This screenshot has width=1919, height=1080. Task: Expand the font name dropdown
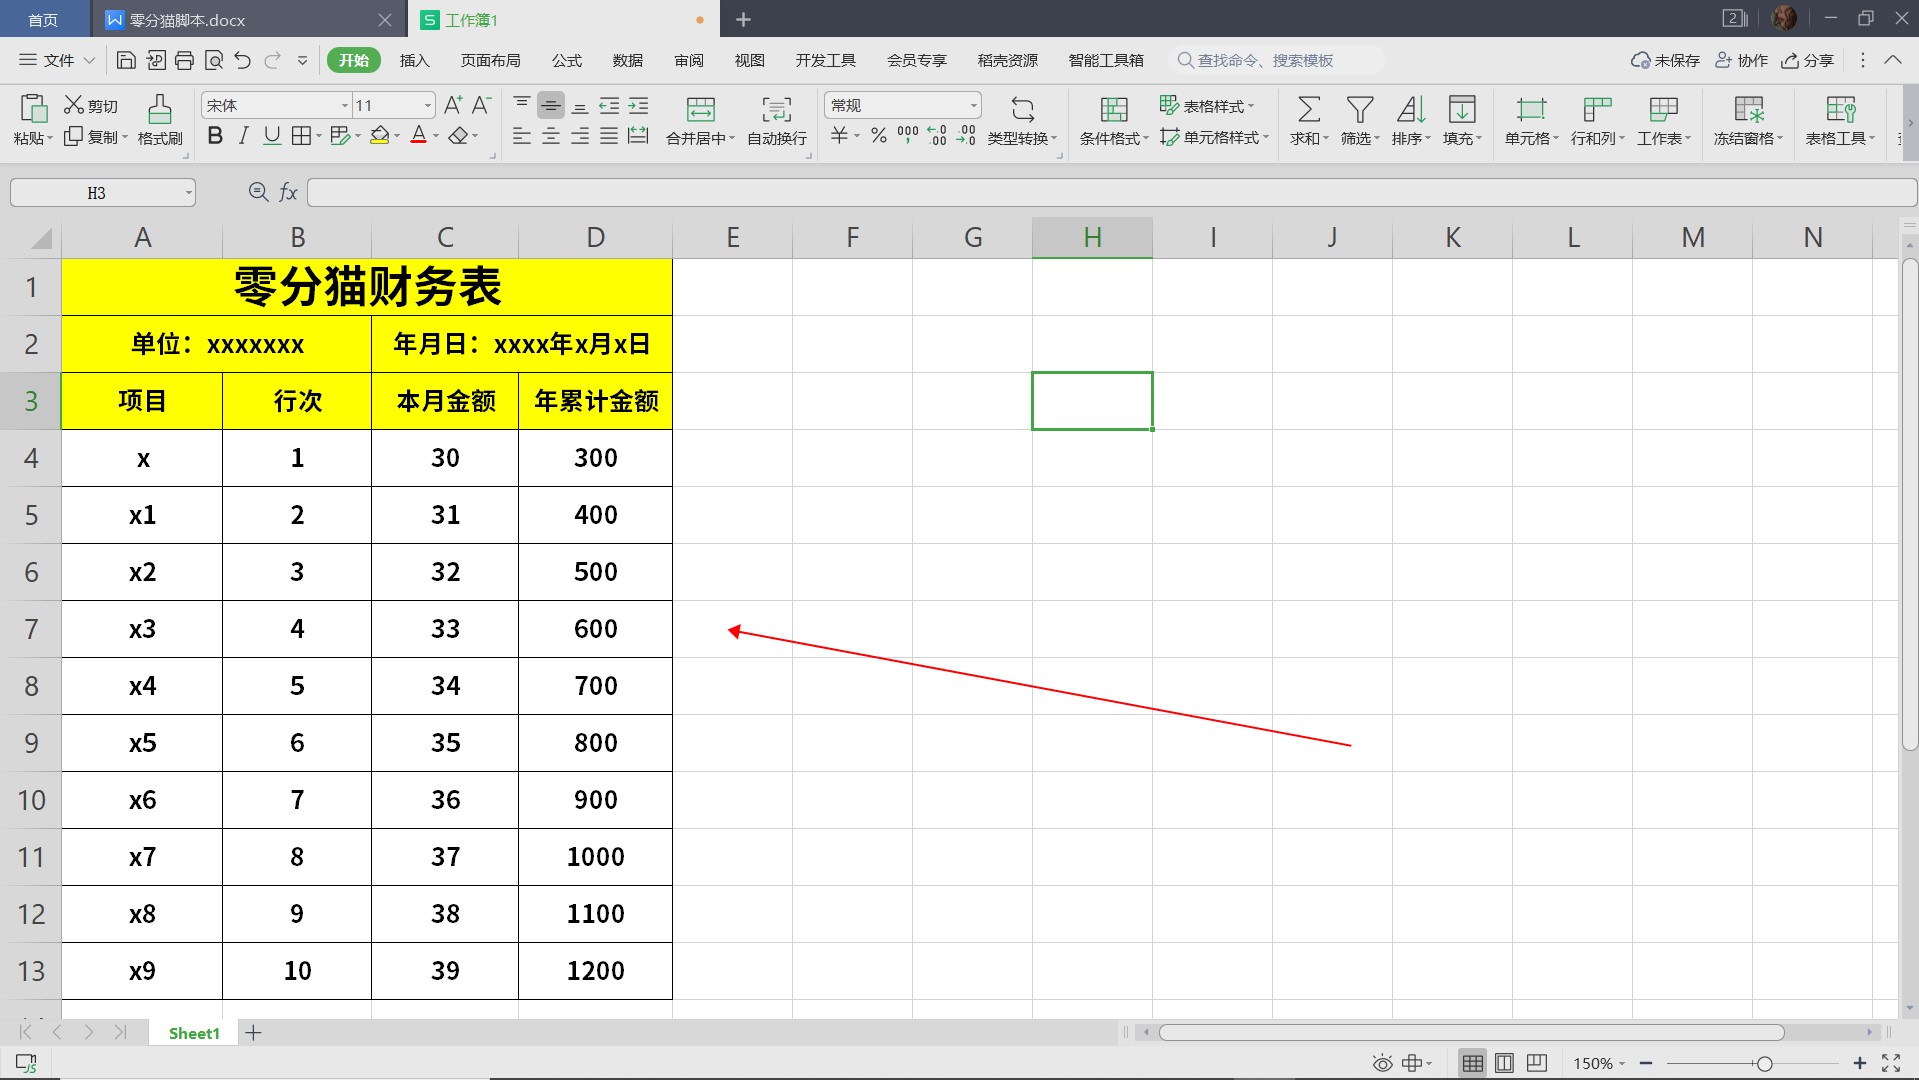345,106
